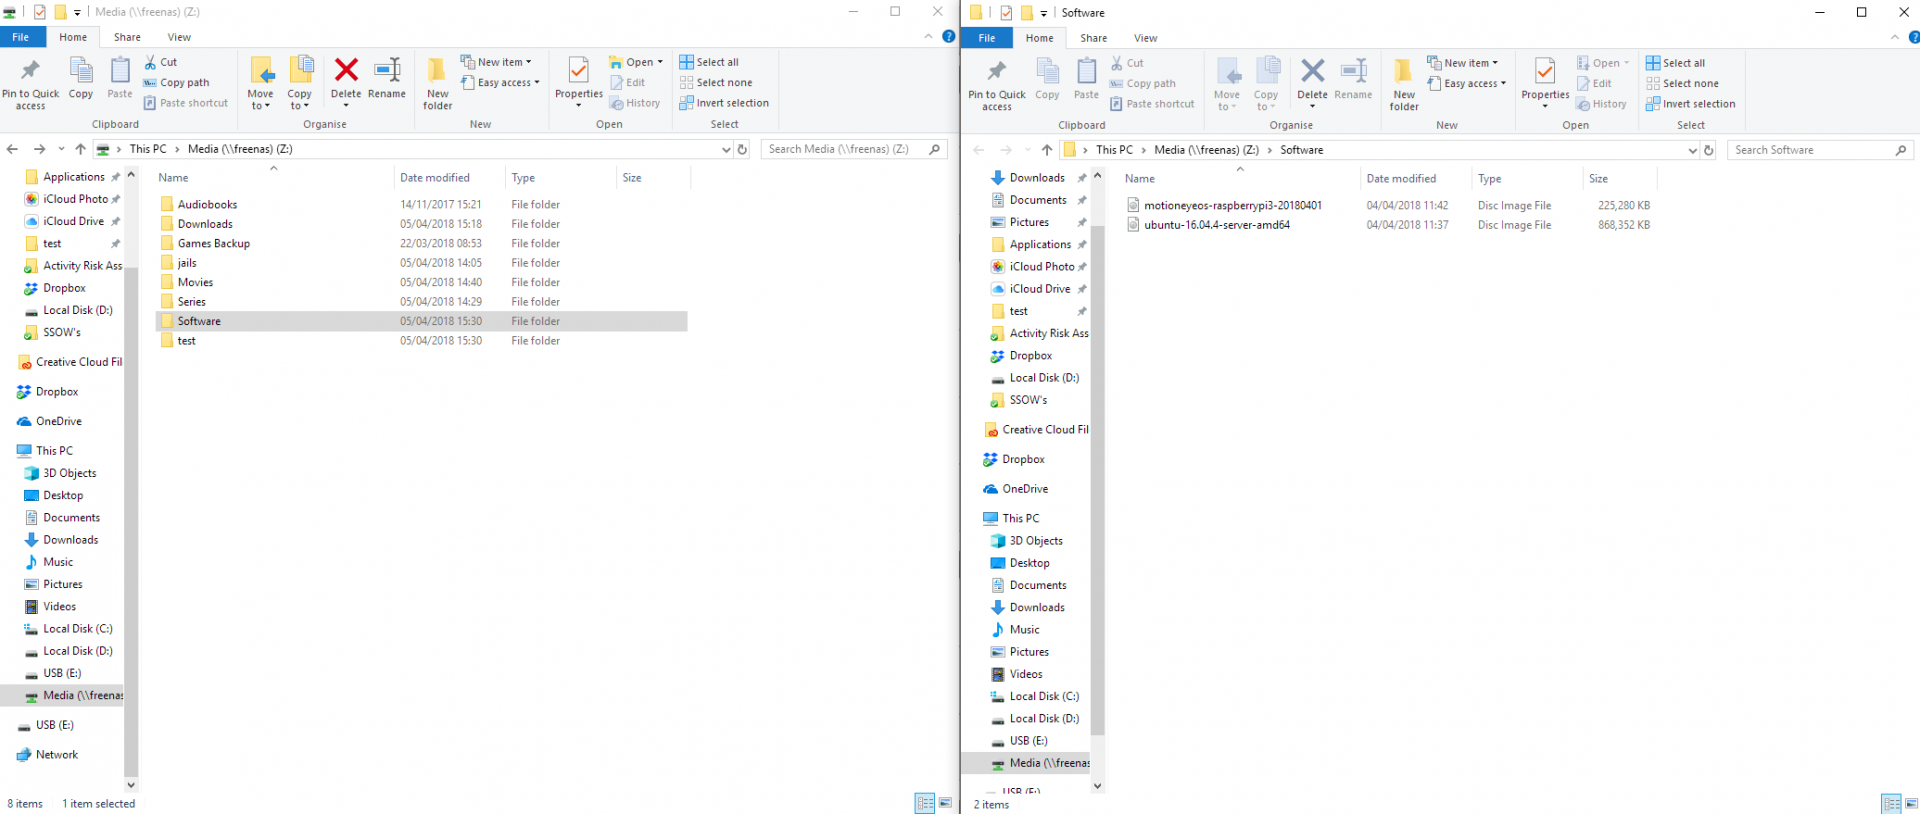Click the Software window navigation pane scrollbar
This screenshot has width=1920, height=814.
tap(1097, 480)
